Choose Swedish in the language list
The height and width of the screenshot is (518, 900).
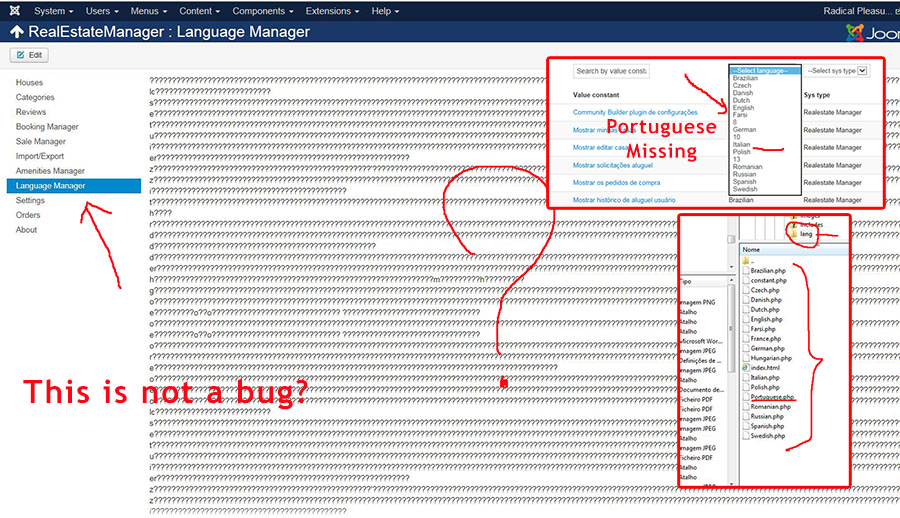[745, 189]
